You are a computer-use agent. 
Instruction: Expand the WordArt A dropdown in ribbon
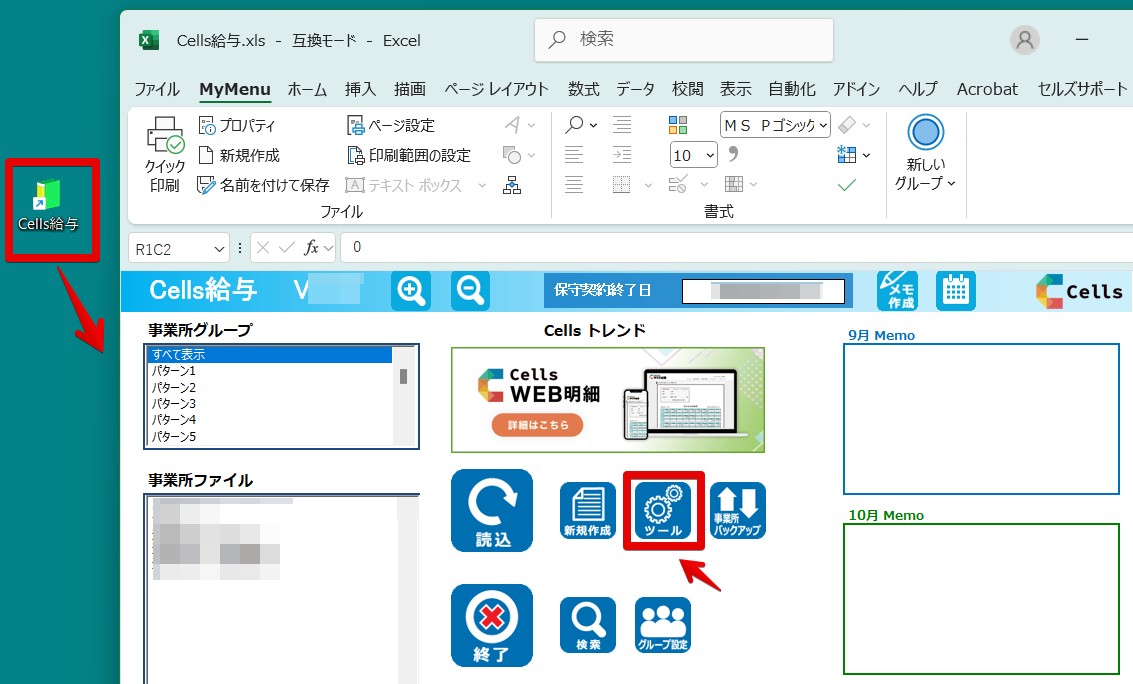(x=532, y=126)
